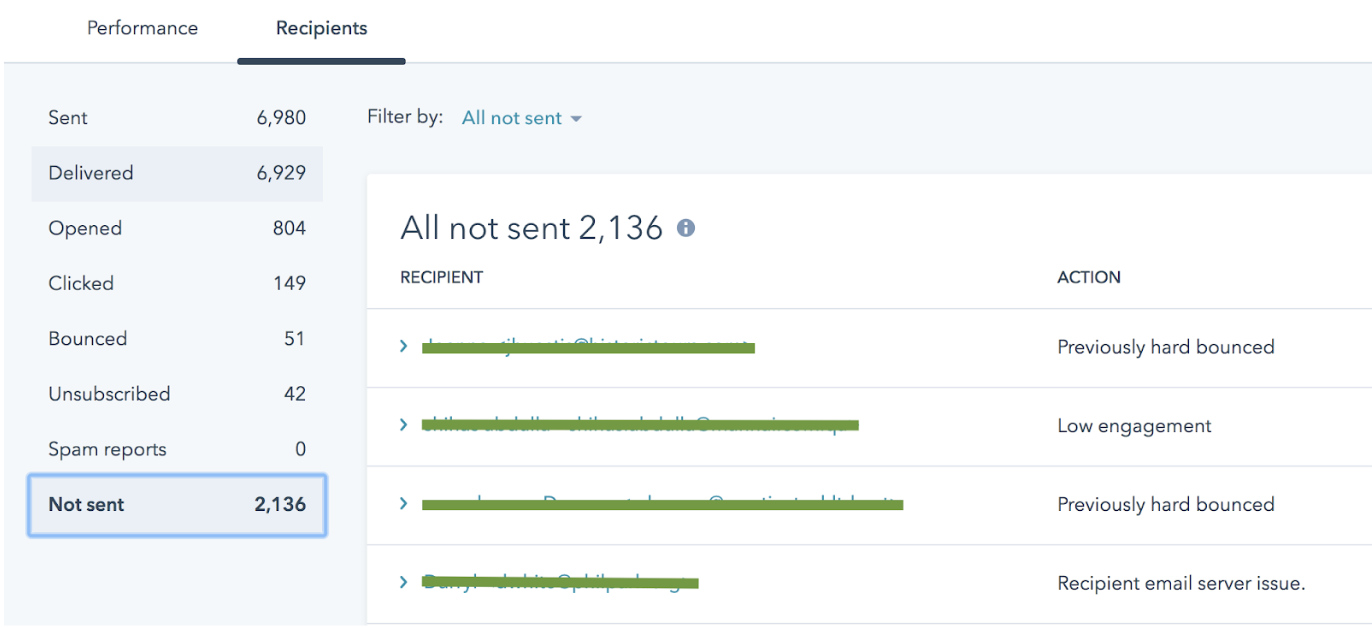The width and height of the screenshot is (1372, 628).
Task: Open the Unsubscribed recipient list
Action: 110,393
